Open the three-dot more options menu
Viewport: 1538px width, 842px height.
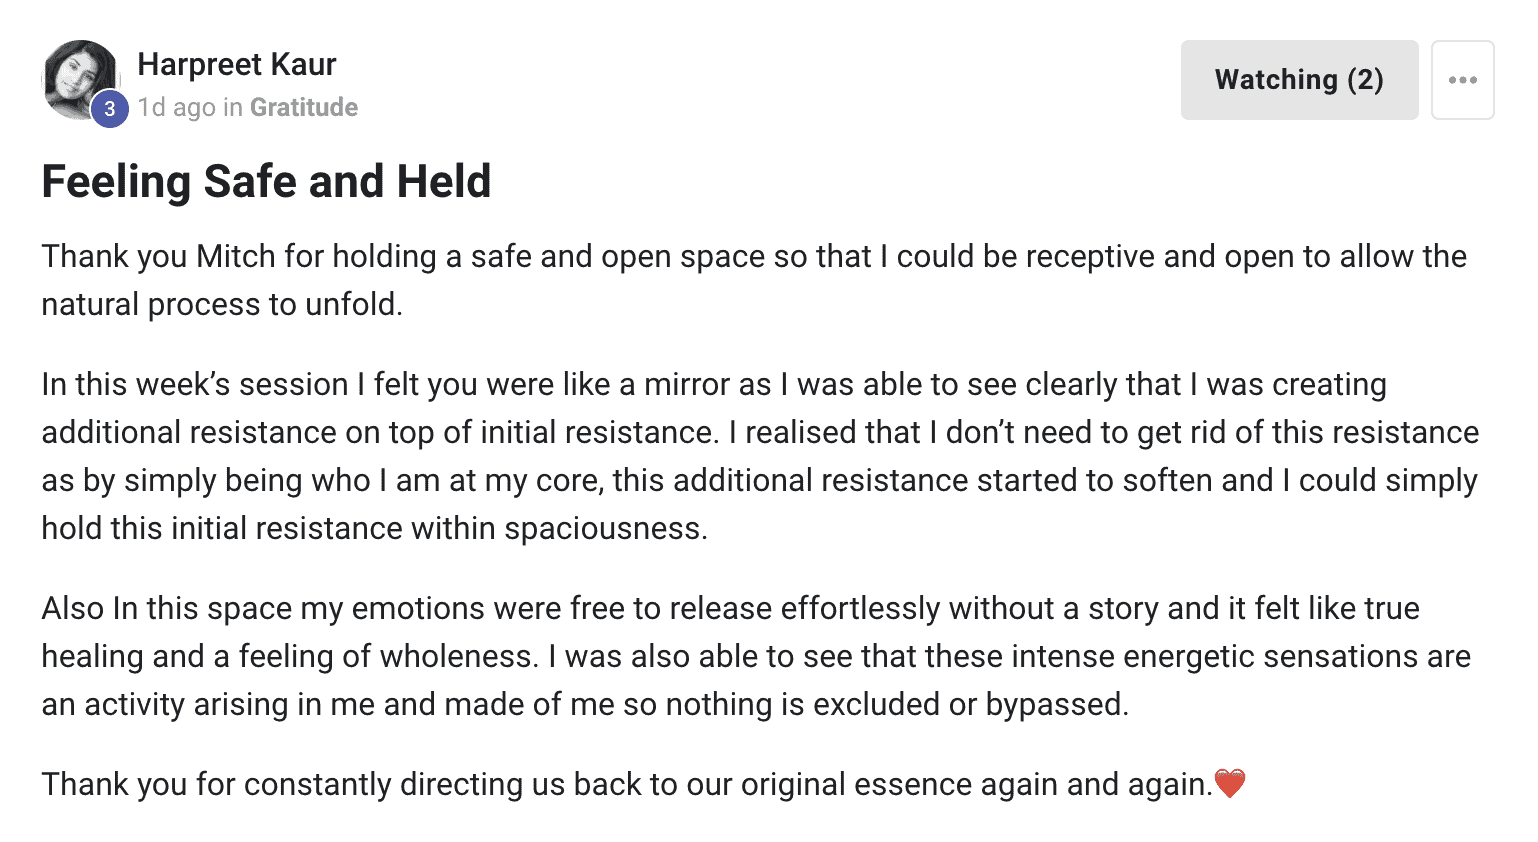click(x=1462, y=80)
